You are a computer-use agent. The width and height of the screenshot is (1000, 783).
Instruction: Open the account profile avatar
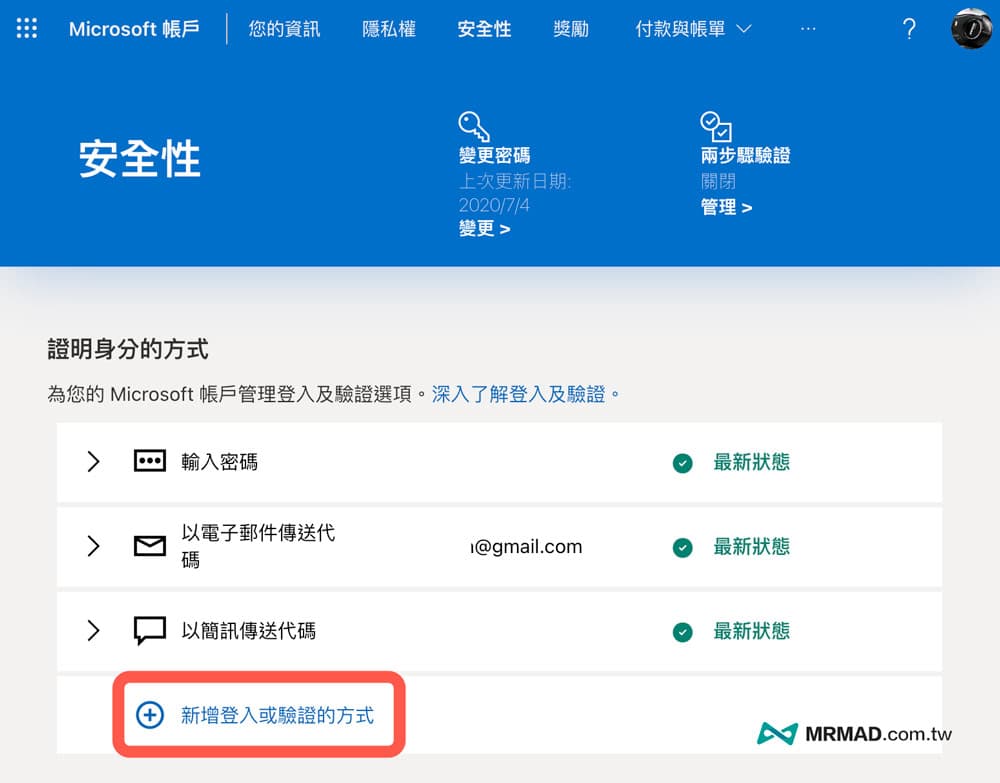(971, 29)
